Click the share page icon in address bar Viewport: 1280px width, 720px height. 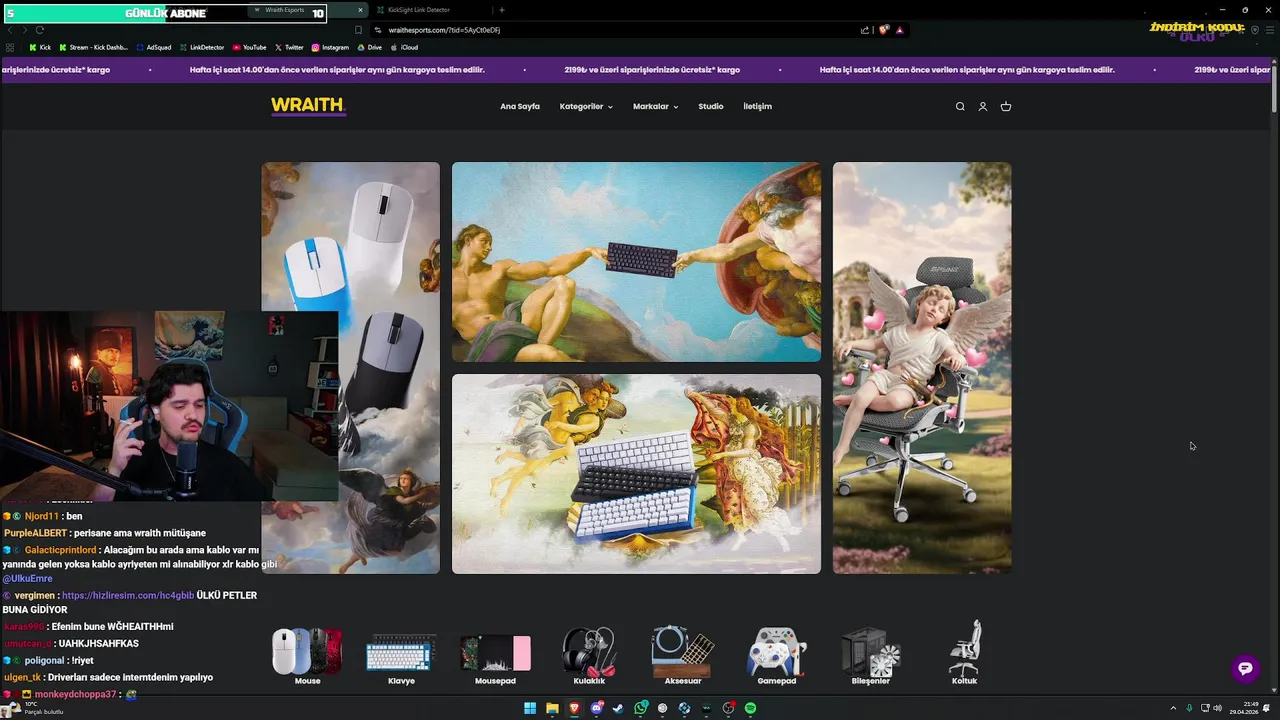pos(865,30)
